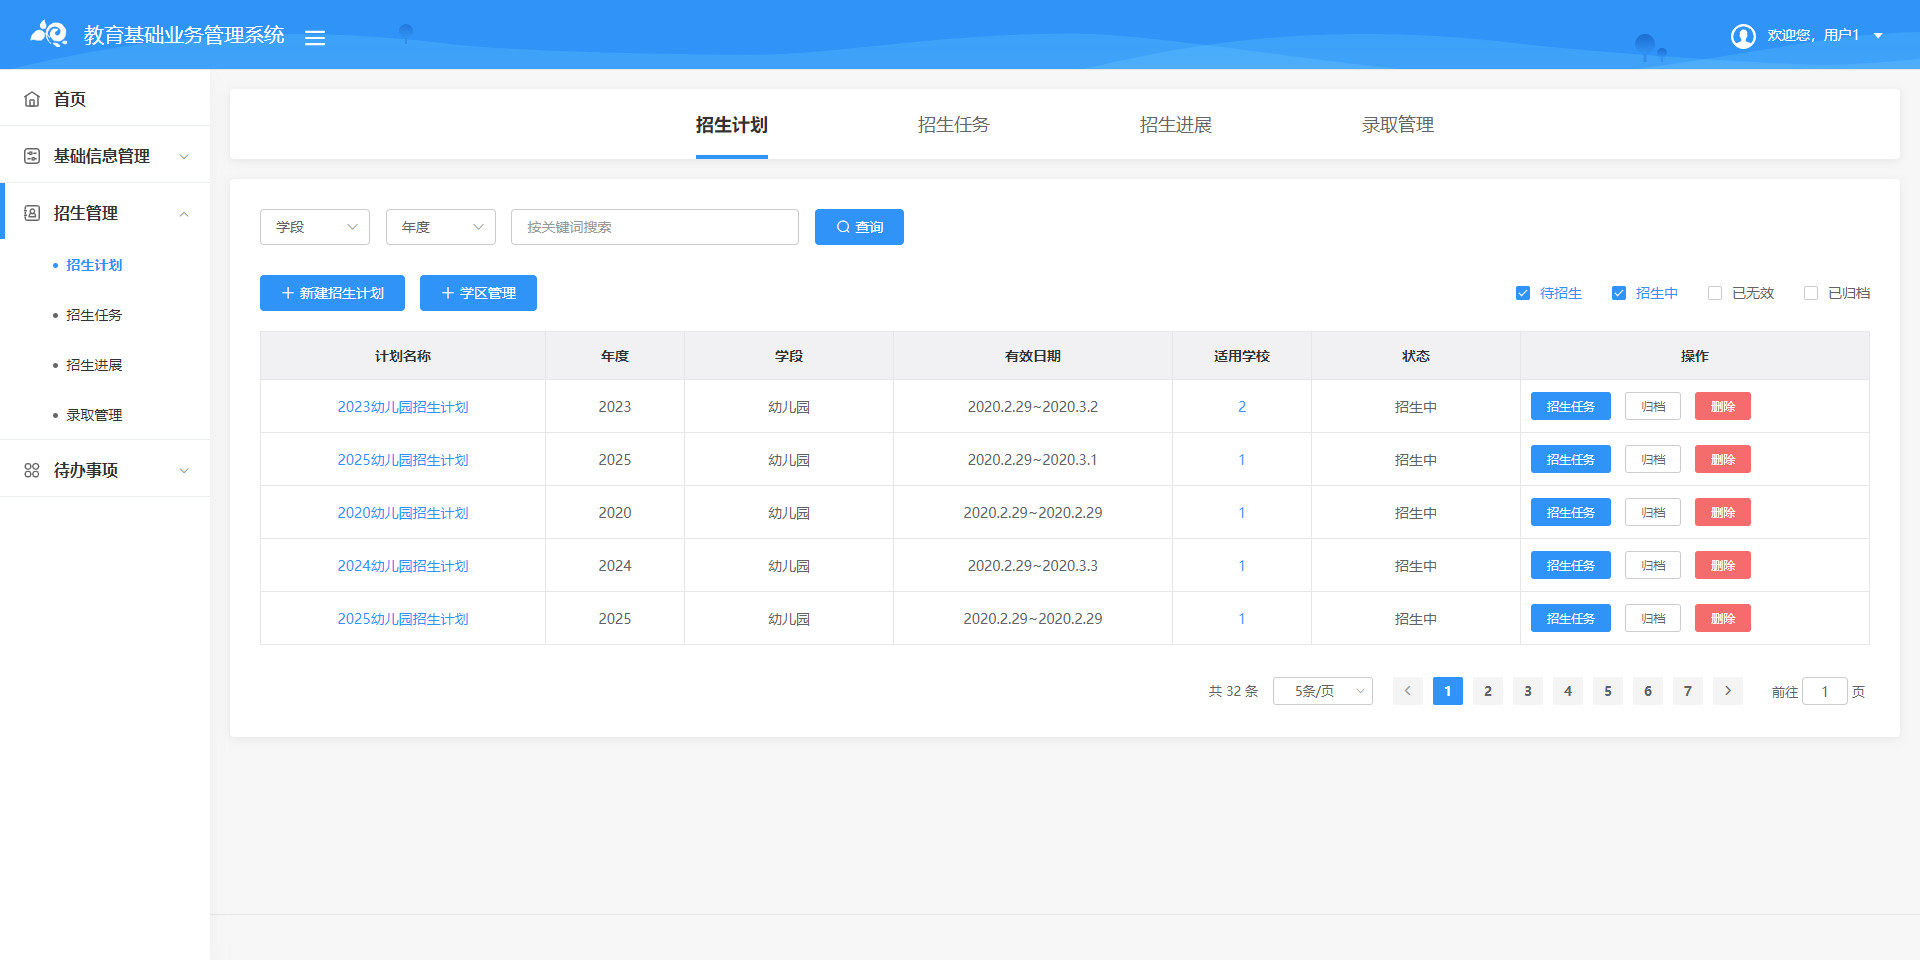
Task: Go to pagination page 1
Action: [x=1448, y=691]
